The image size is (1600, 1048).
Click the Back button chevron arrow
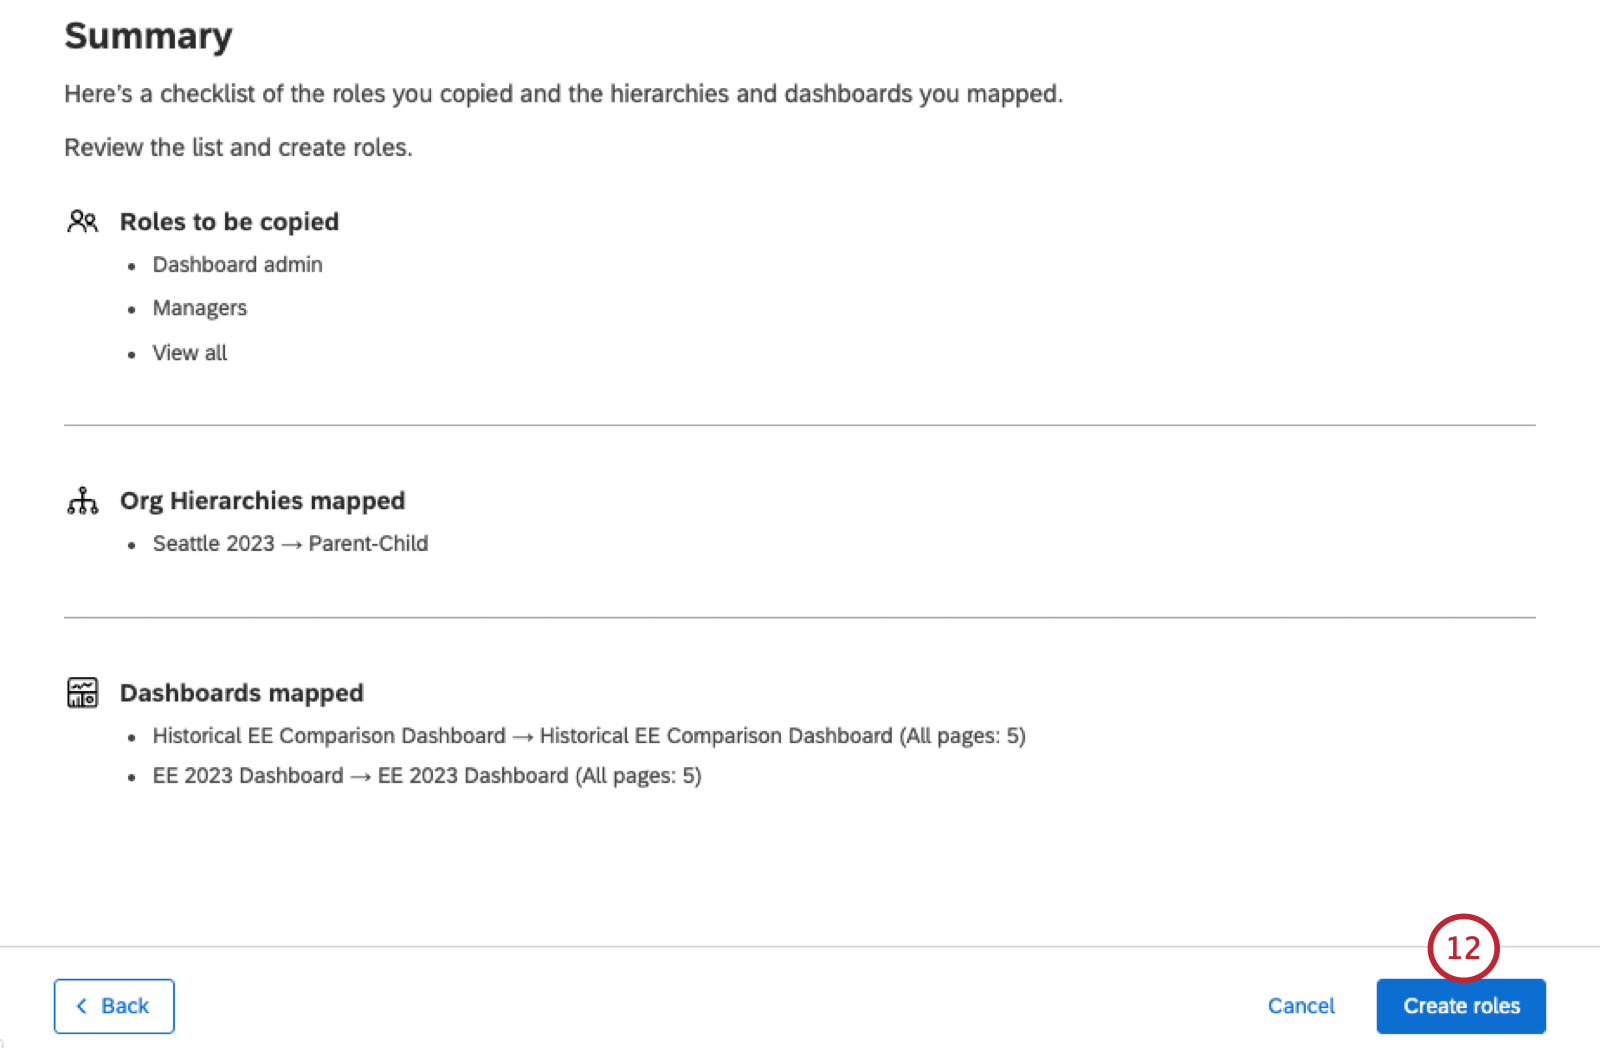tap(82, 1006)
